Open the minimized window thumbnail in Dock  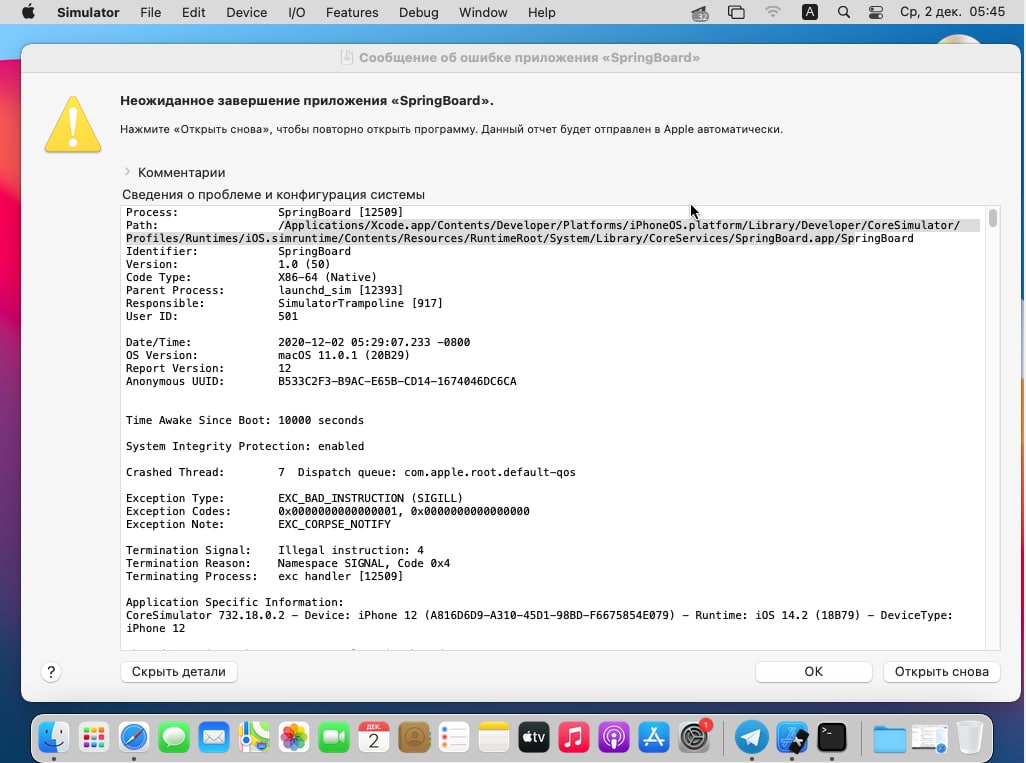[929, 739]
